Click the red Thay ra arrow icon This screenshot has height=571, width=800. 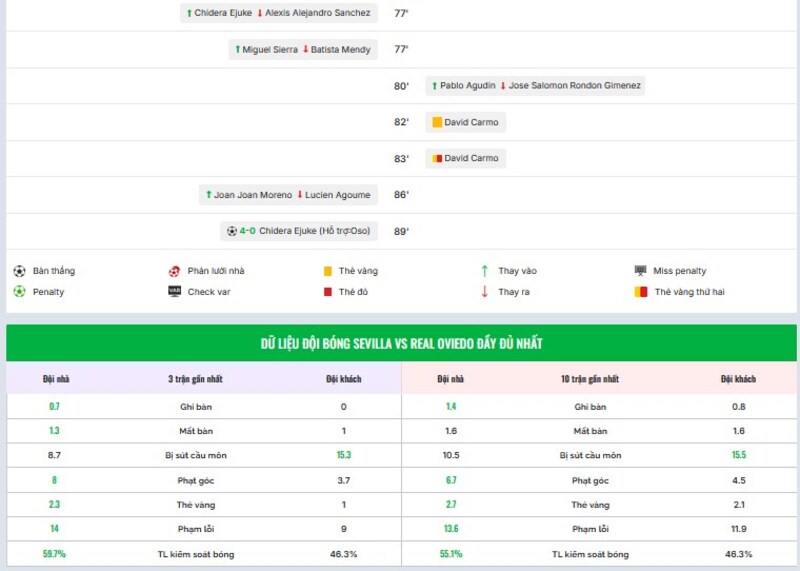484,292
